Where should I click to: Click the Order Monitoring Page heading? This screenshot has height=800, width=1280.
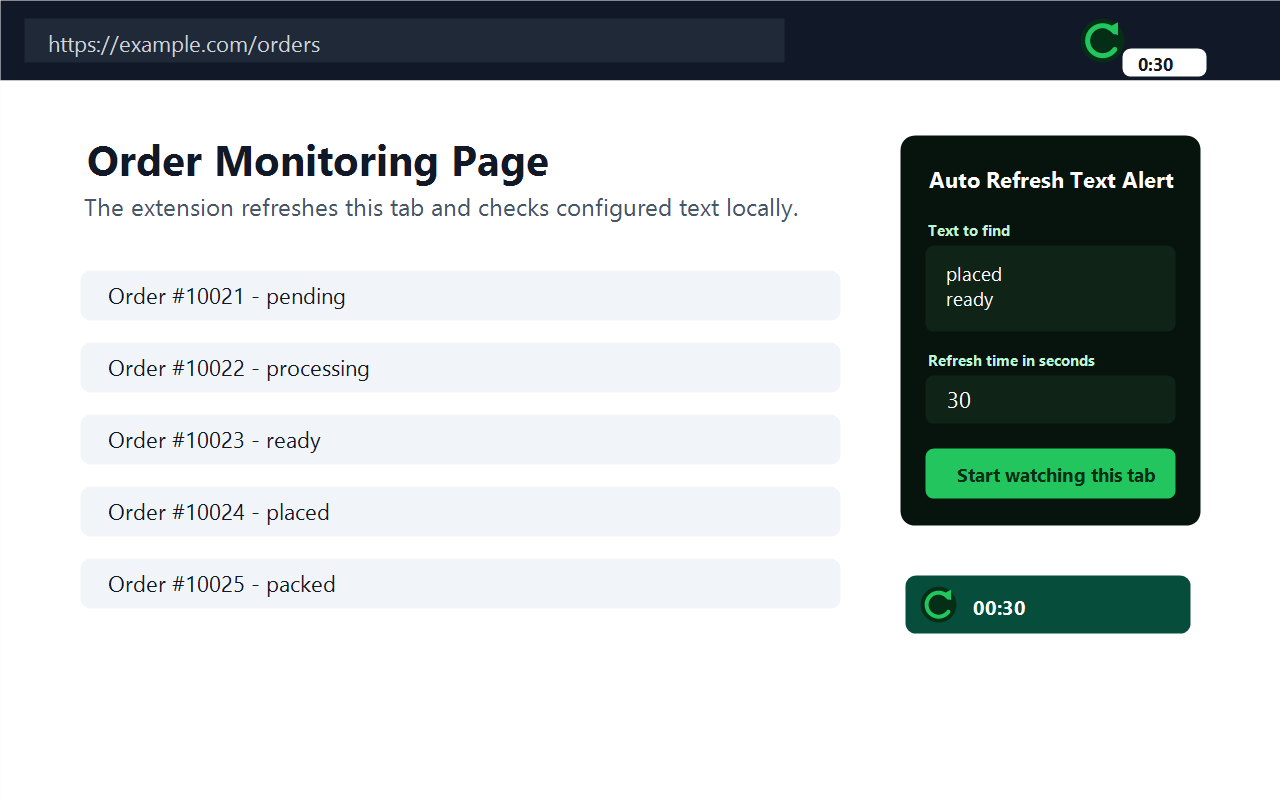pyautogui.click(x=318, y=161)
